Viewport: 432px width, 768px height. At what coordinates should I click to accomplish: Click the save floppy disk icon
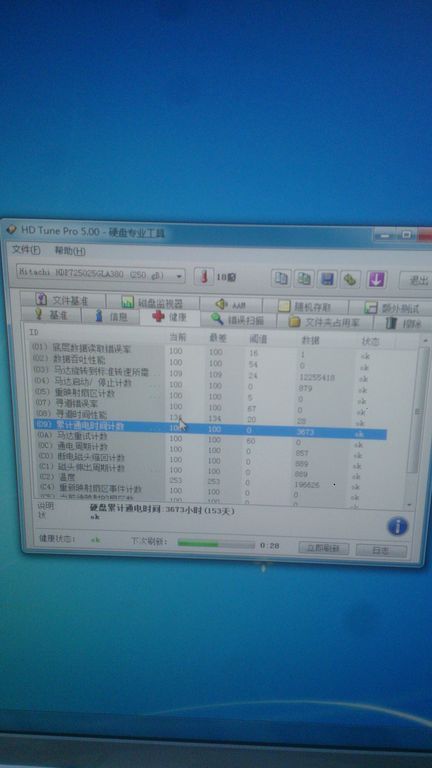tap(327, 279)
